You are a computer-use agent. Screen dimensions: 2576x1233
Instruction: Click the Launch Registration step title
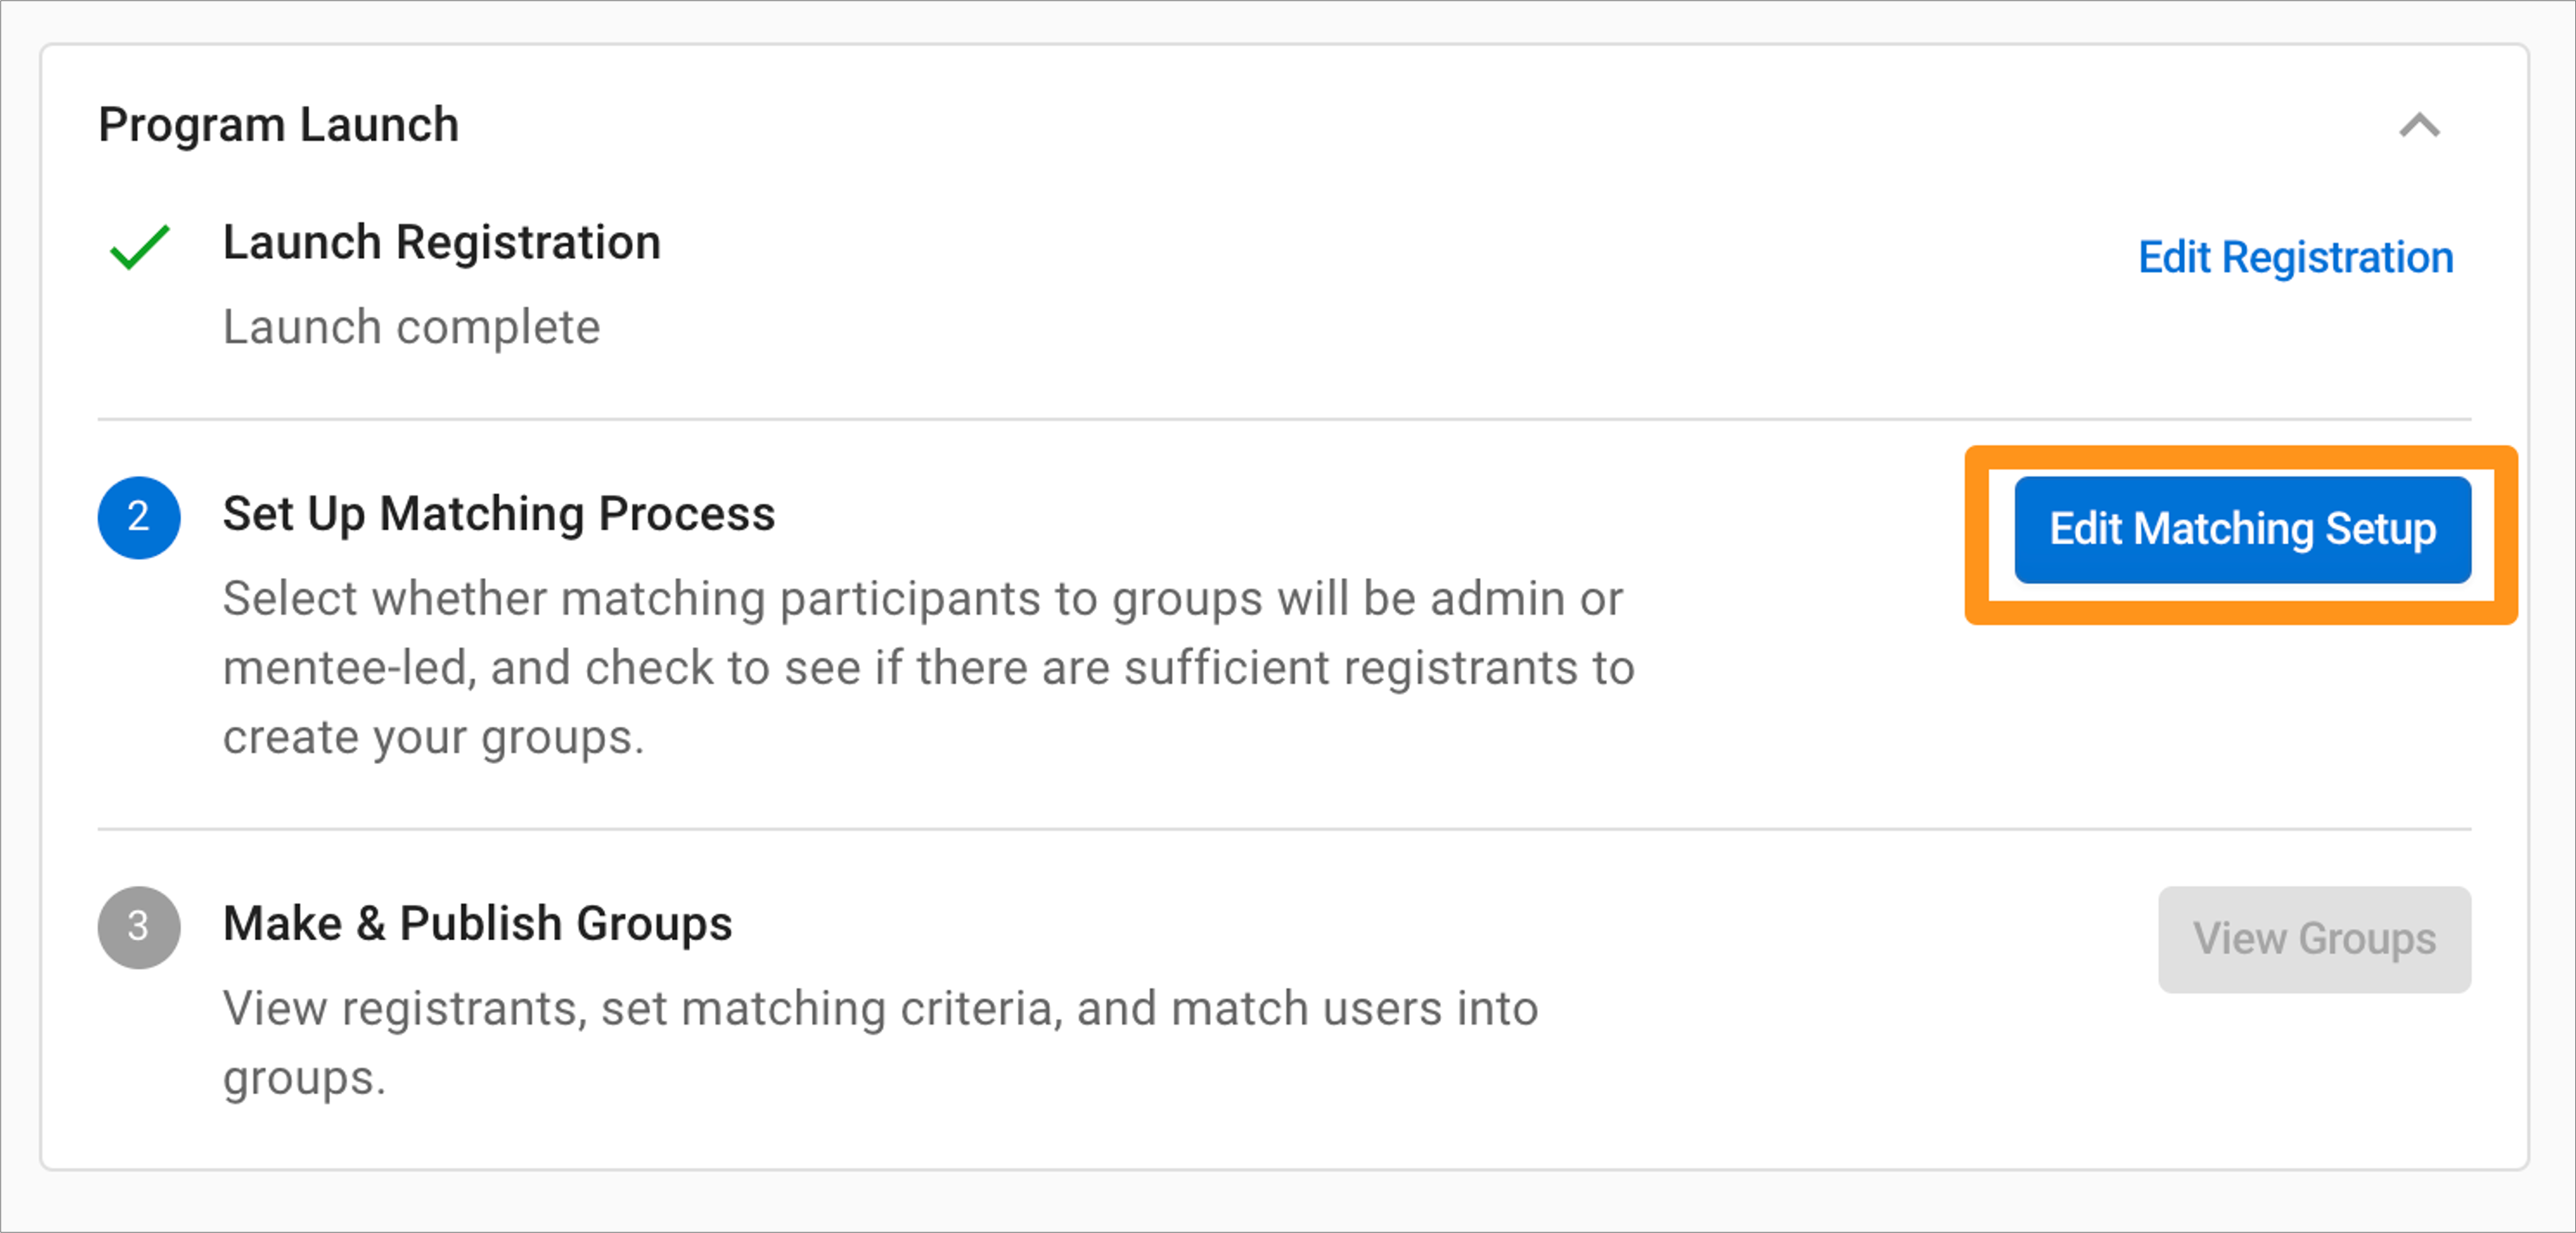click(441, 243)
